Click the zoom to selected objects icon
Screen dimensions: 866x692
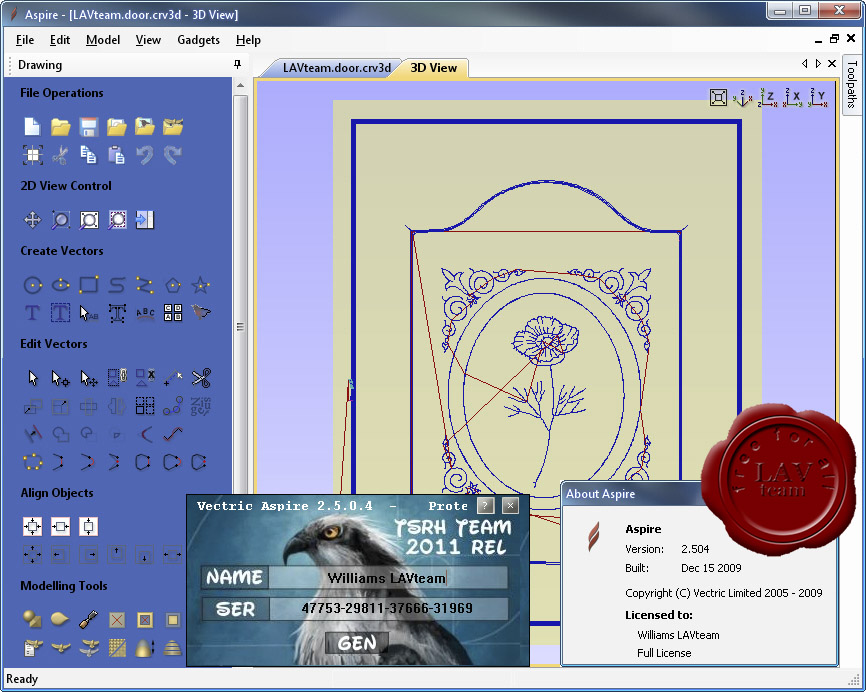117,220
